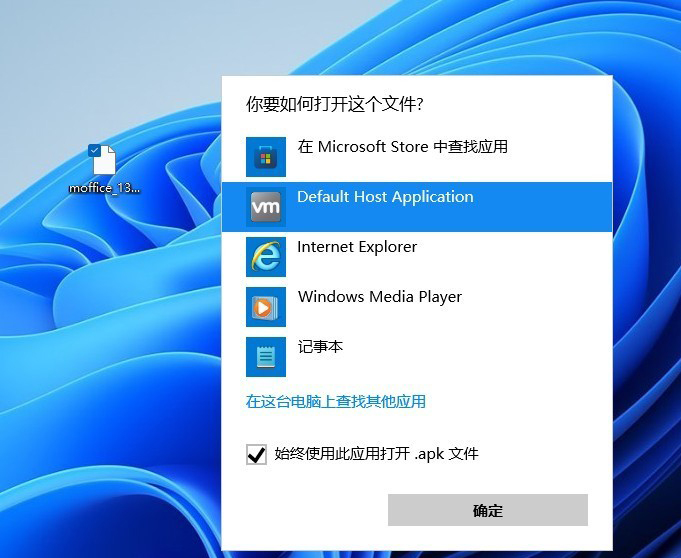Select the Default Host Application label
Screen dimensions: 681x558
[x=385, y=197]
